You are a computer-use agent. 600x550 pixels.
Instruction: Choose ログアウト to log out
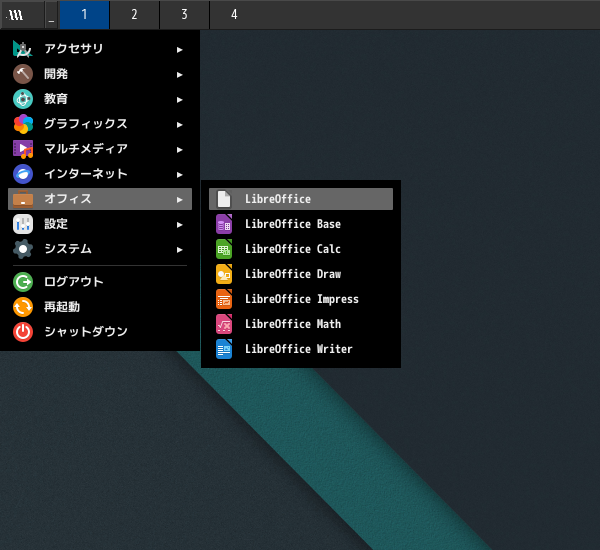click(73, 281)
